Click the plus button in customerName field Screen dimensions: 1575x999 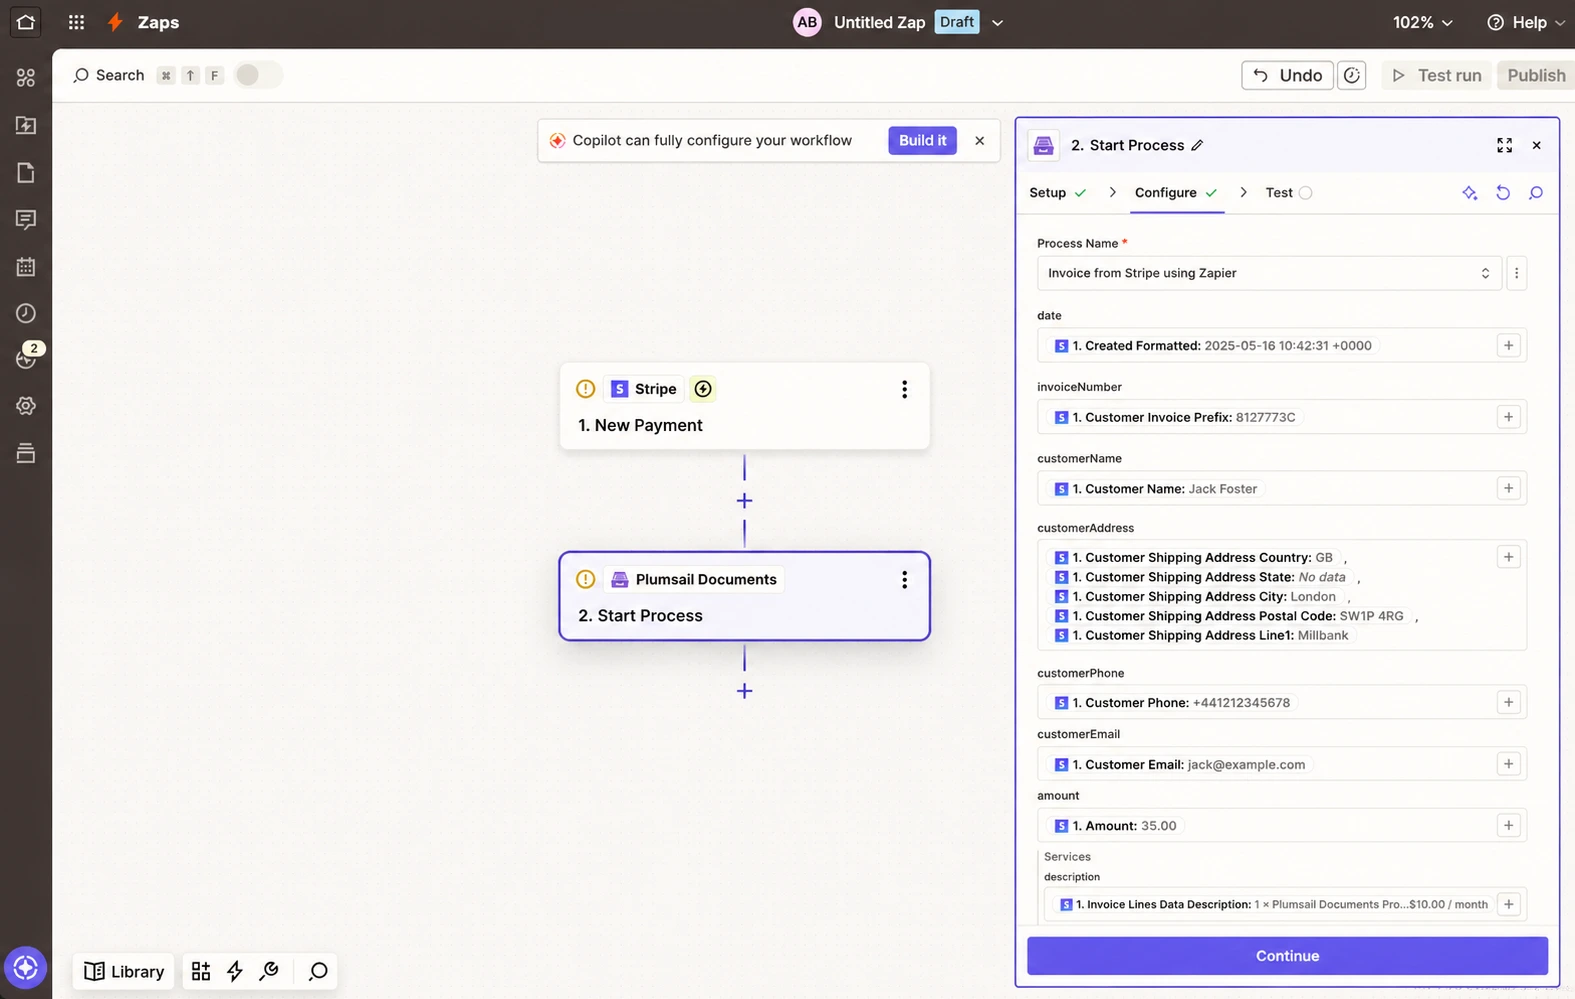(1508, 488)
